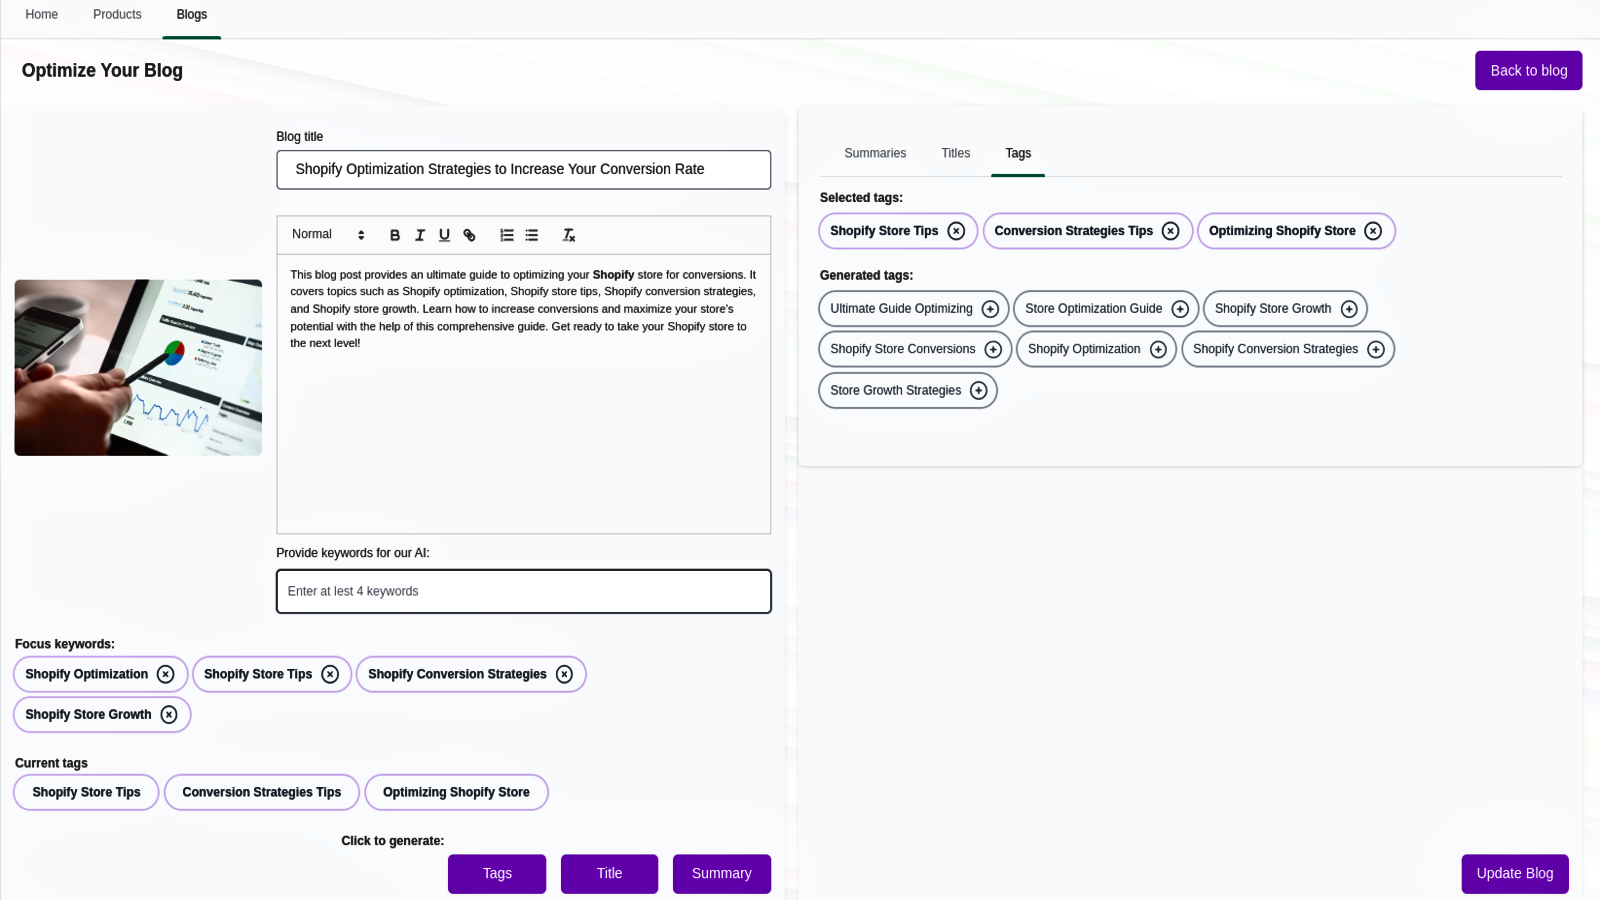Click inside the blog content text editor
Image resolution: width=1600 pixels, height=900 pixels.
tap(523, 394)
